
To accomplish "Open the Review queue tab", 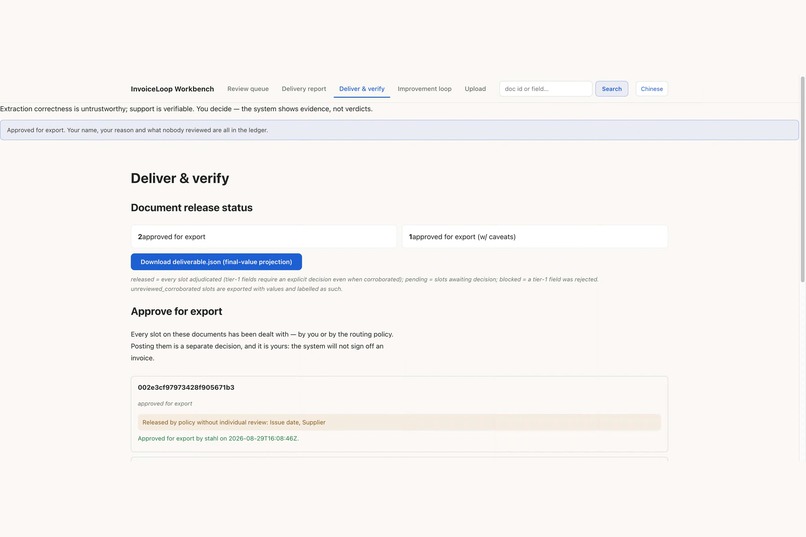I will point(248,89).
